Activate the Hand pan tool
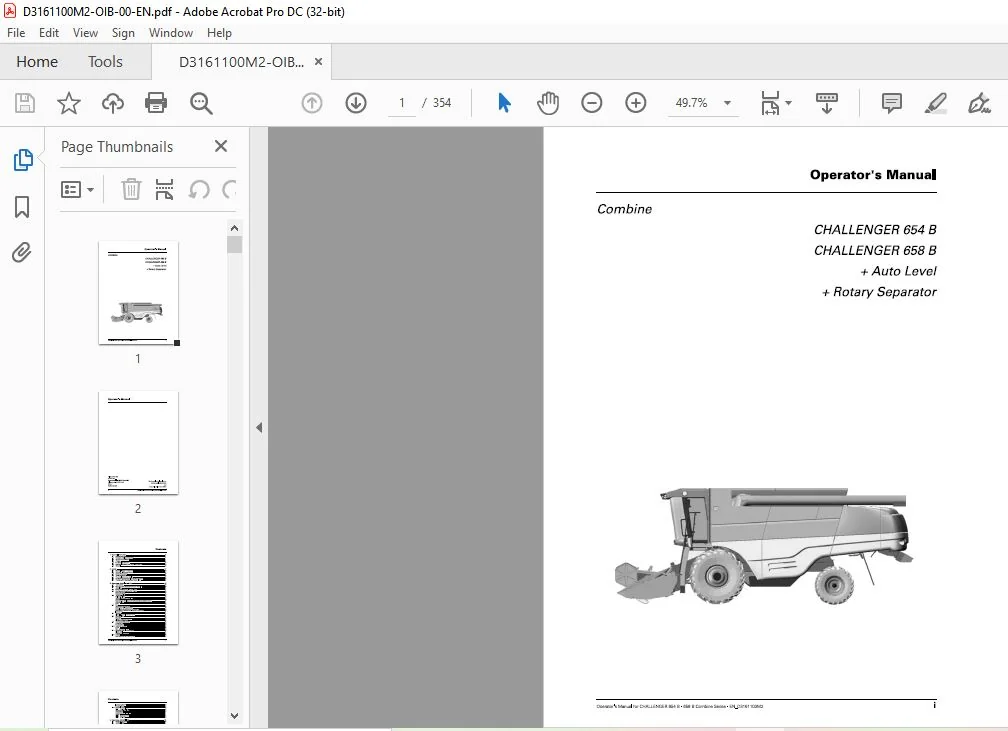The image size is (1008, 731). [x=548, y=103]
